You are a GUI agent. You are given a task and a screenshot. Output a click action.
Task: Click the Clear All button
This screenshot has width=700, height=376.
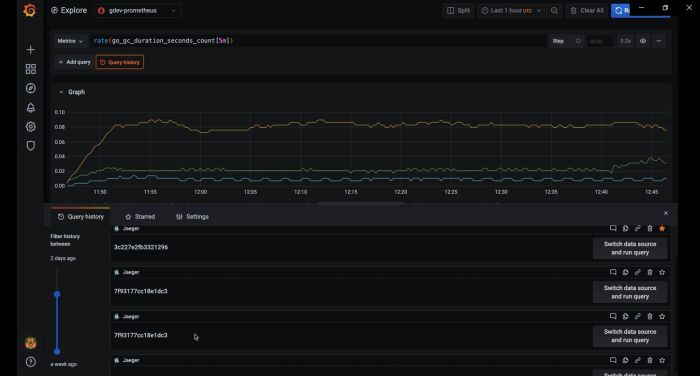[x=587, y=11]
